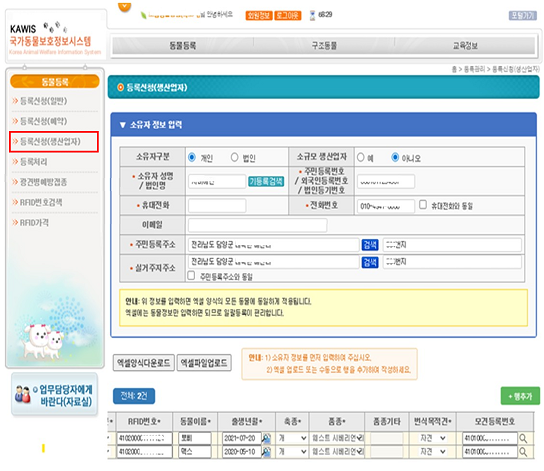Click magnifier search icon in 맥스 row
The image size is (544, 471).
coord(523,452)
